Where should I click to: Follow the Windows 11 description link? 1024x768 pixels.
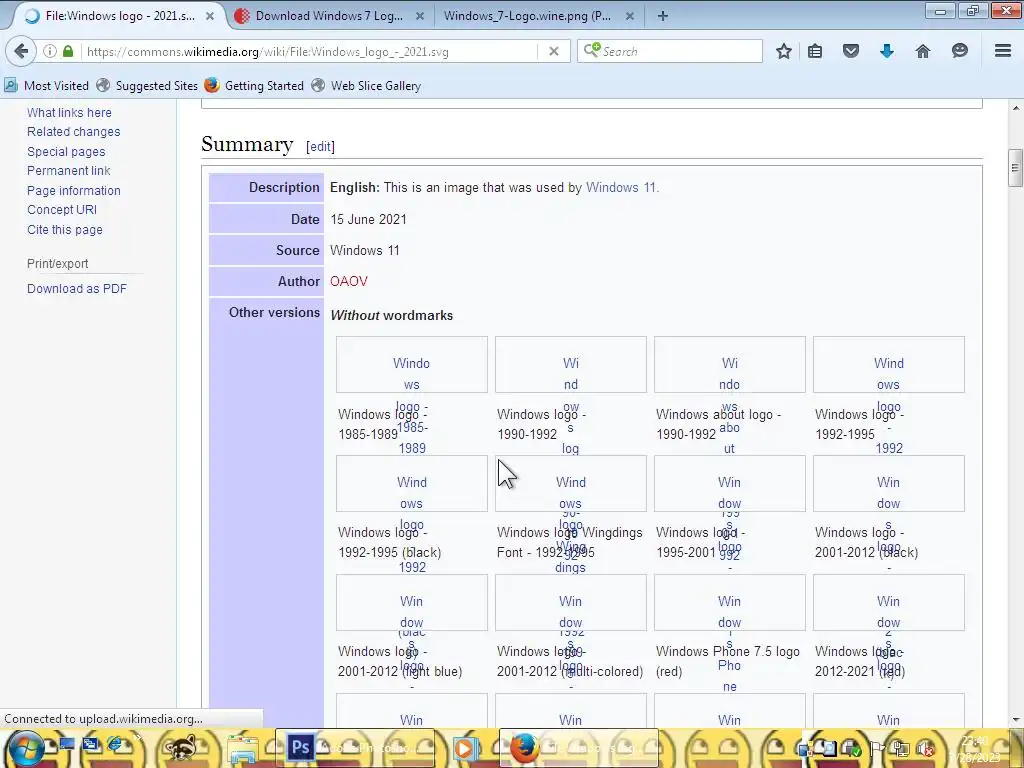point(622,187)
